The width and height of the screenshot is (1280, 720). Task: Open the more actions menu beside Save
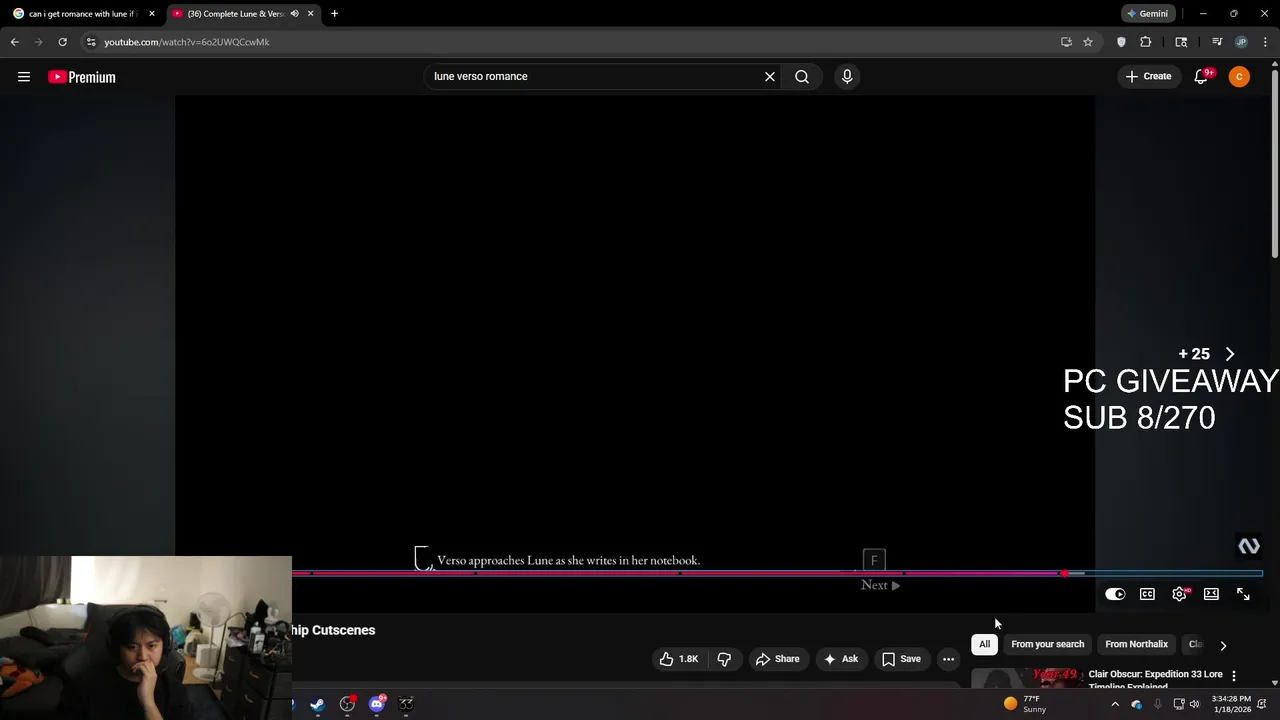coord(948,659)
